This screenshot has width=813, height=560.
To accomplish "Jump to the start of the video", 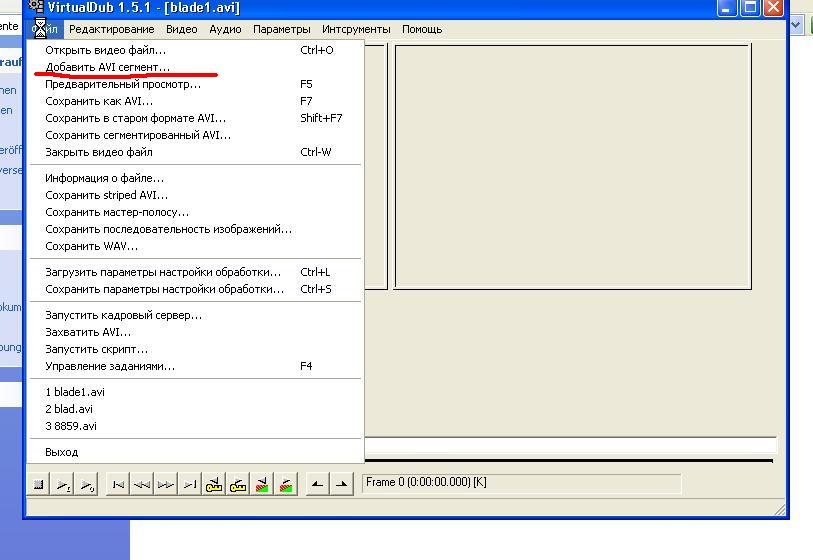I will 118,485.
